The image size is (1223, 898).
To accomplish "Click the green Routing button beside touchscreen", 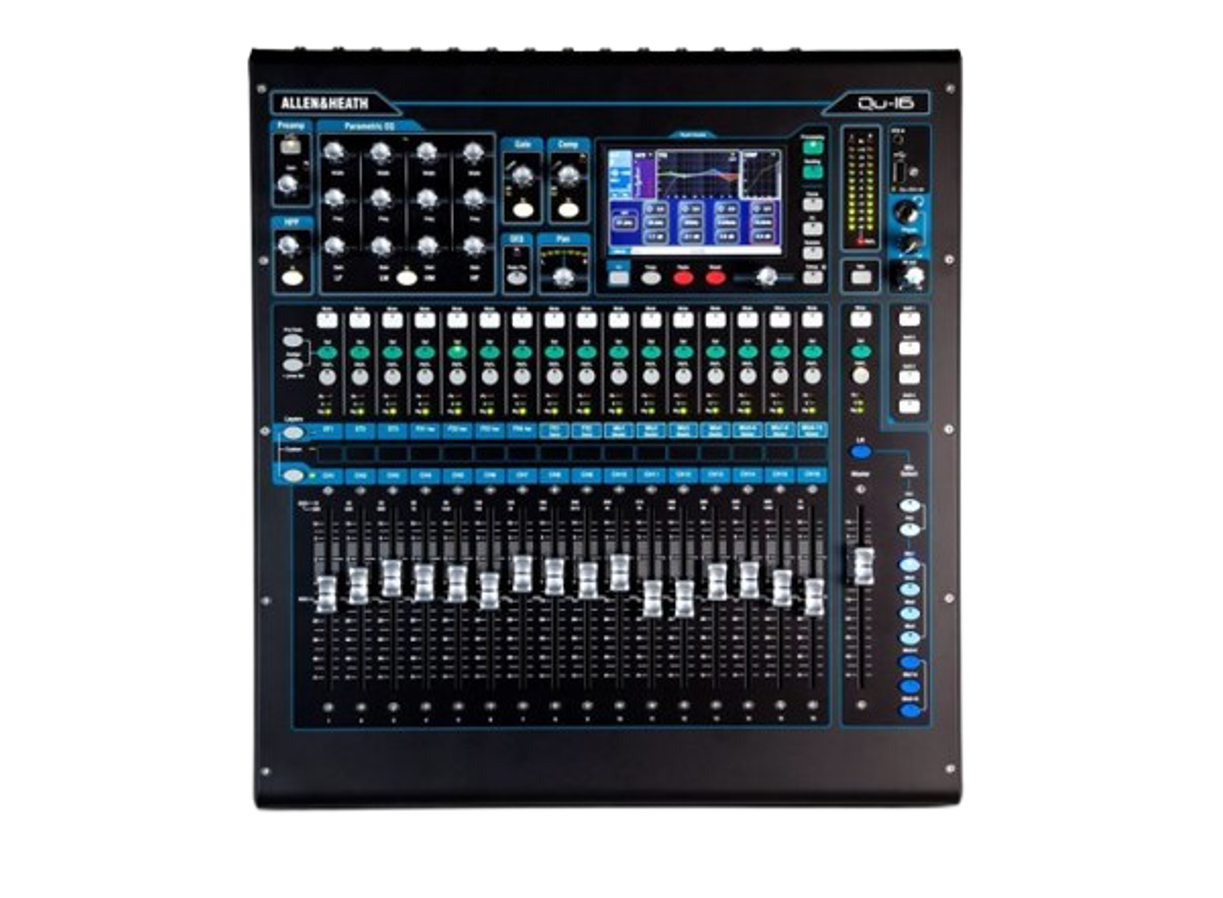I will click(812, 172).
